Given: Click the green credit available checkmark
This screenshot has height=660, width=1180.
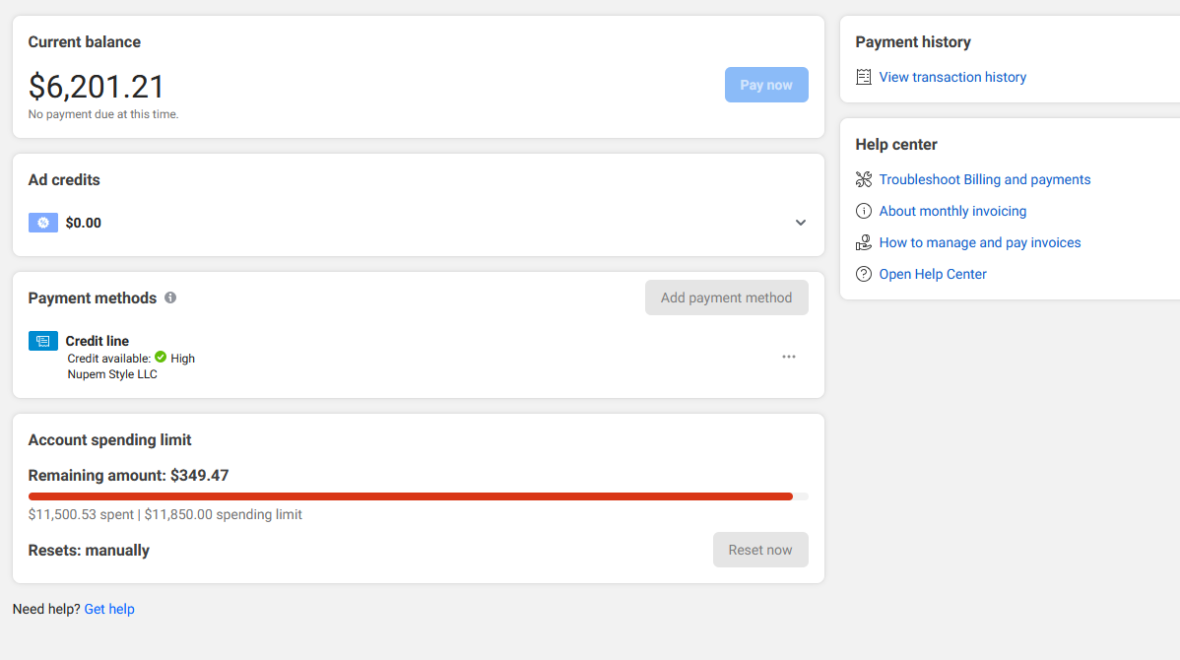Looking at the screenshot, I should 160,357.
